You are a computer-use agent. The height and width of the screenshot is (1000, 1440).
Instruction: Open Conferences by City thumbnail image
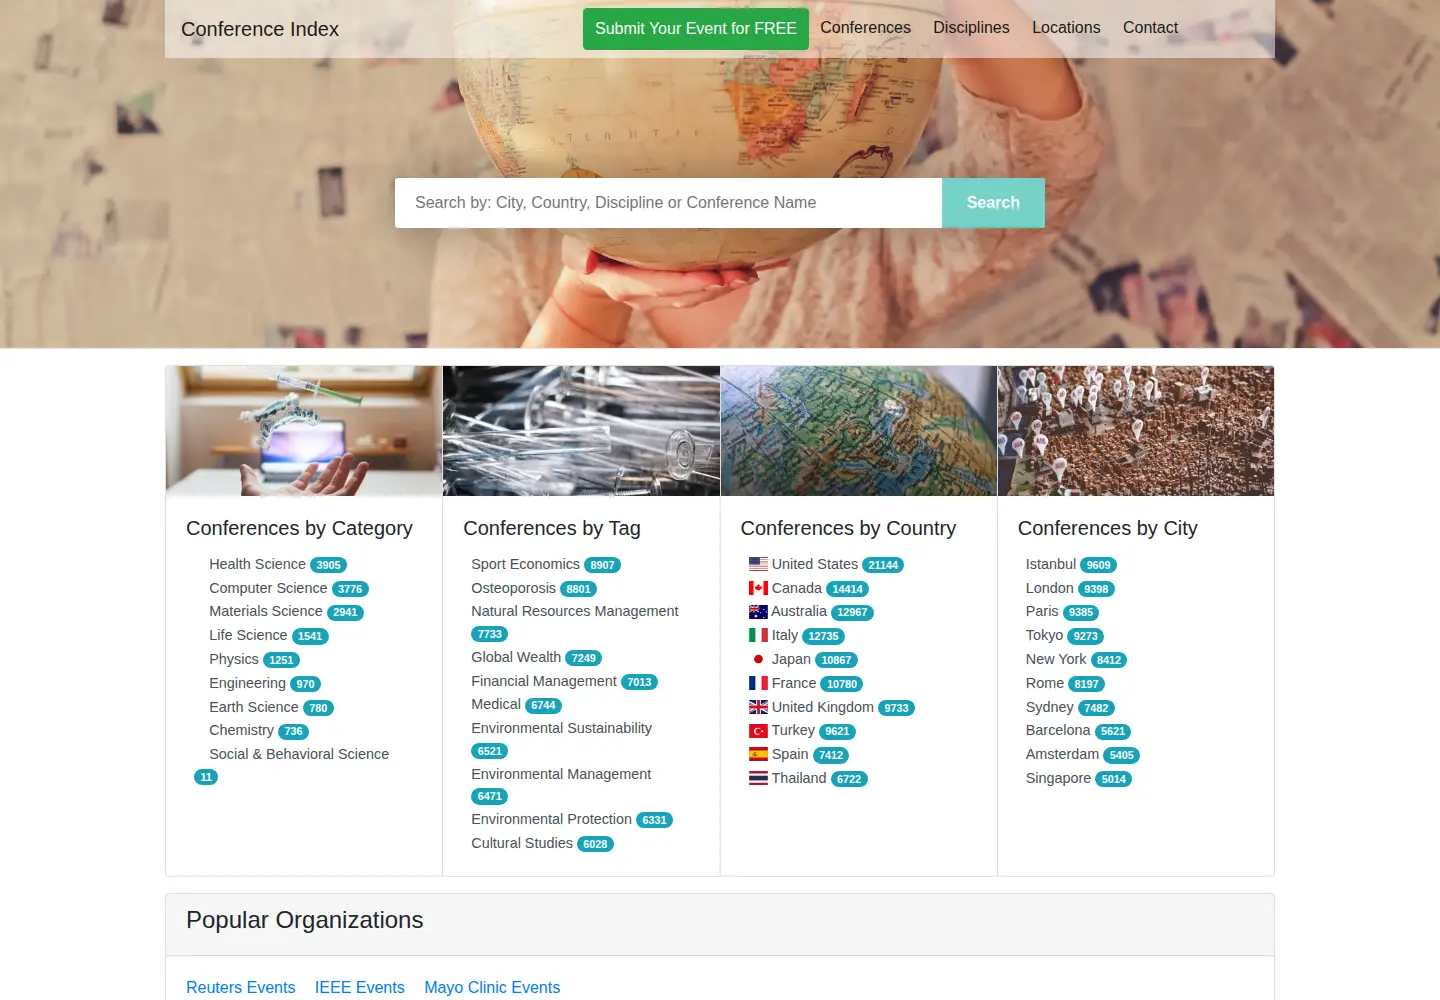point(1136,431)
